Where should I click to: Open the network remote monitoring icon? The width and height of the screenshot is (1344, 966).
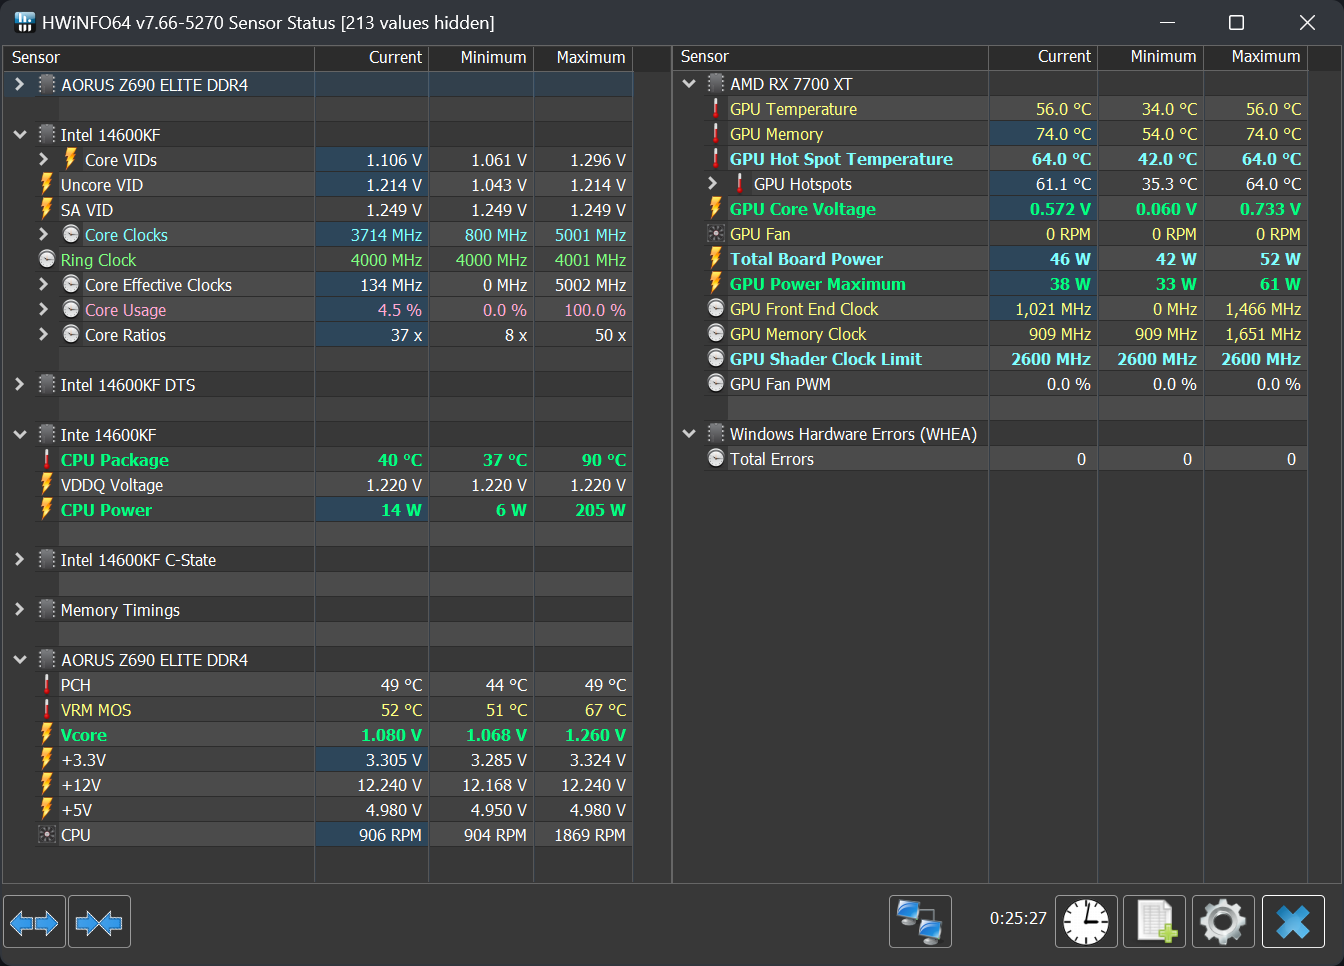pos(920,922)
